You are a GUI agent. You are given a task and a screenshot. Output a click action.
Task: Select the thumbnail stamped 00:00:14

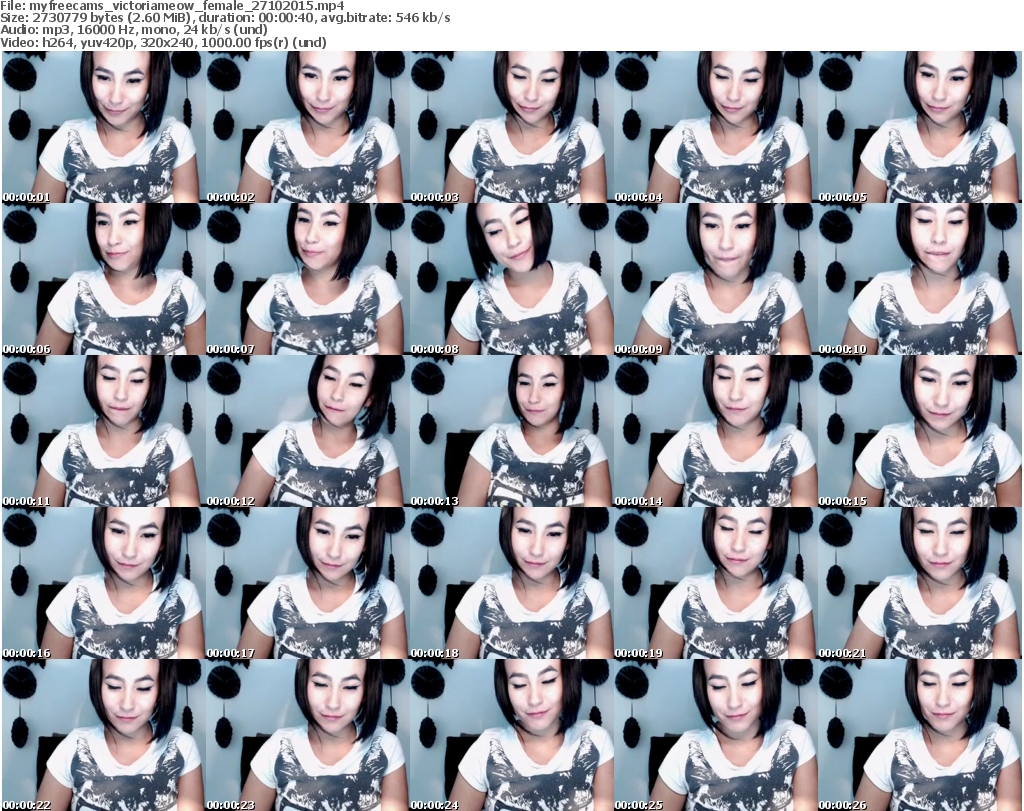[x=716, y=431]
